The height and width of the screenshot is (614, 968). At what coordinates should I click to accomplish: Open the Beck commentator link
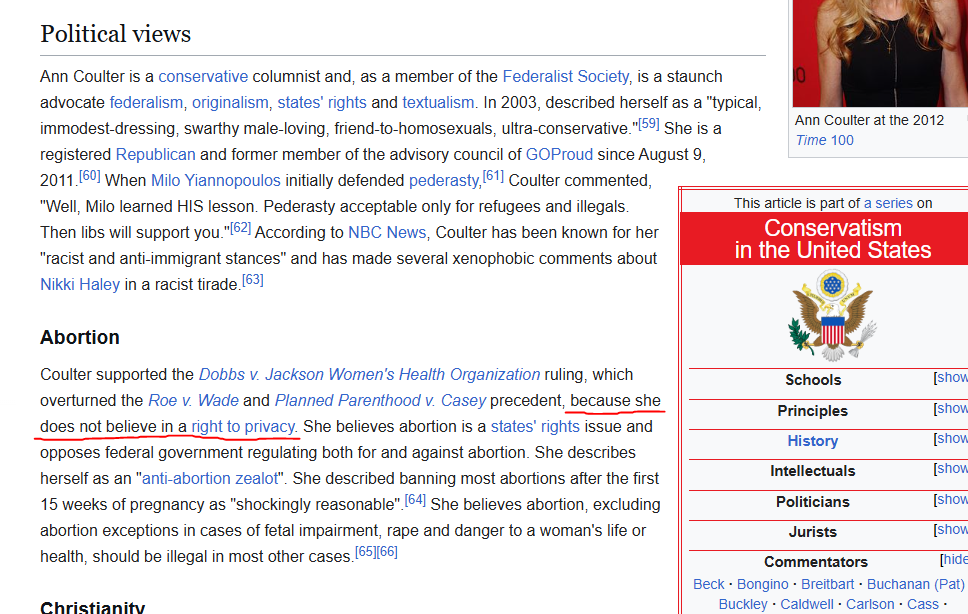[708, 584]
